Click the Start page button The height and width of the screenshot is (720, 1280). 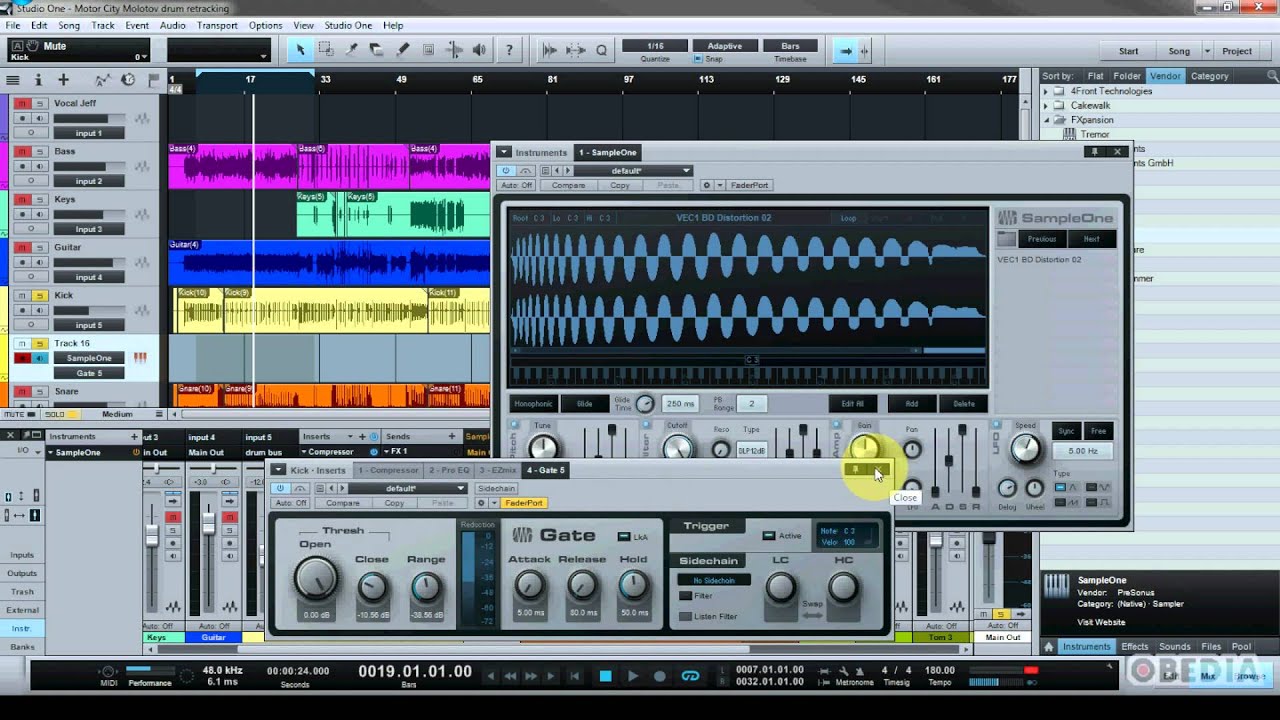point(1128,51)
